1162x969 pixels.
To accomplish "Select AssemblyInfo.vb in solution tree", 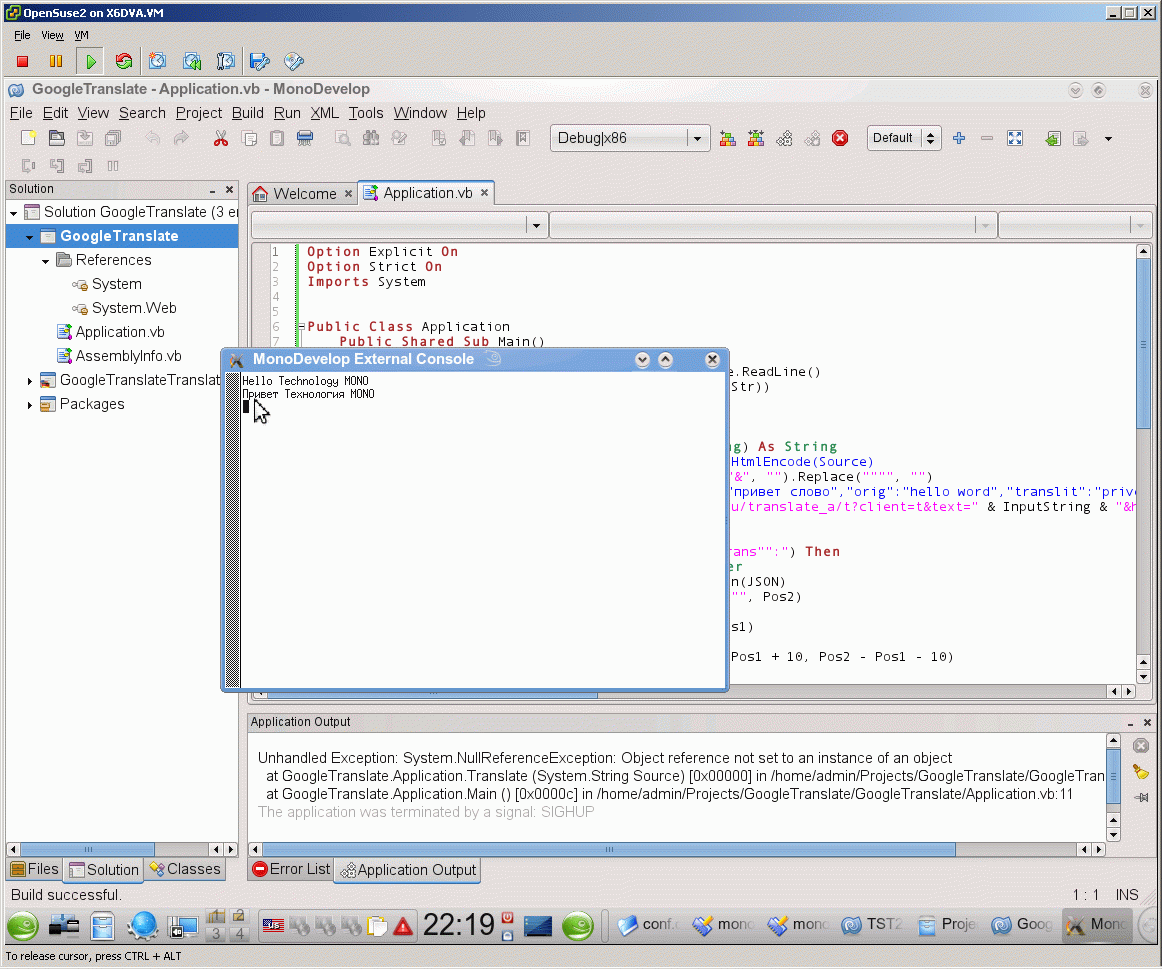I will [x=128, y=356].
